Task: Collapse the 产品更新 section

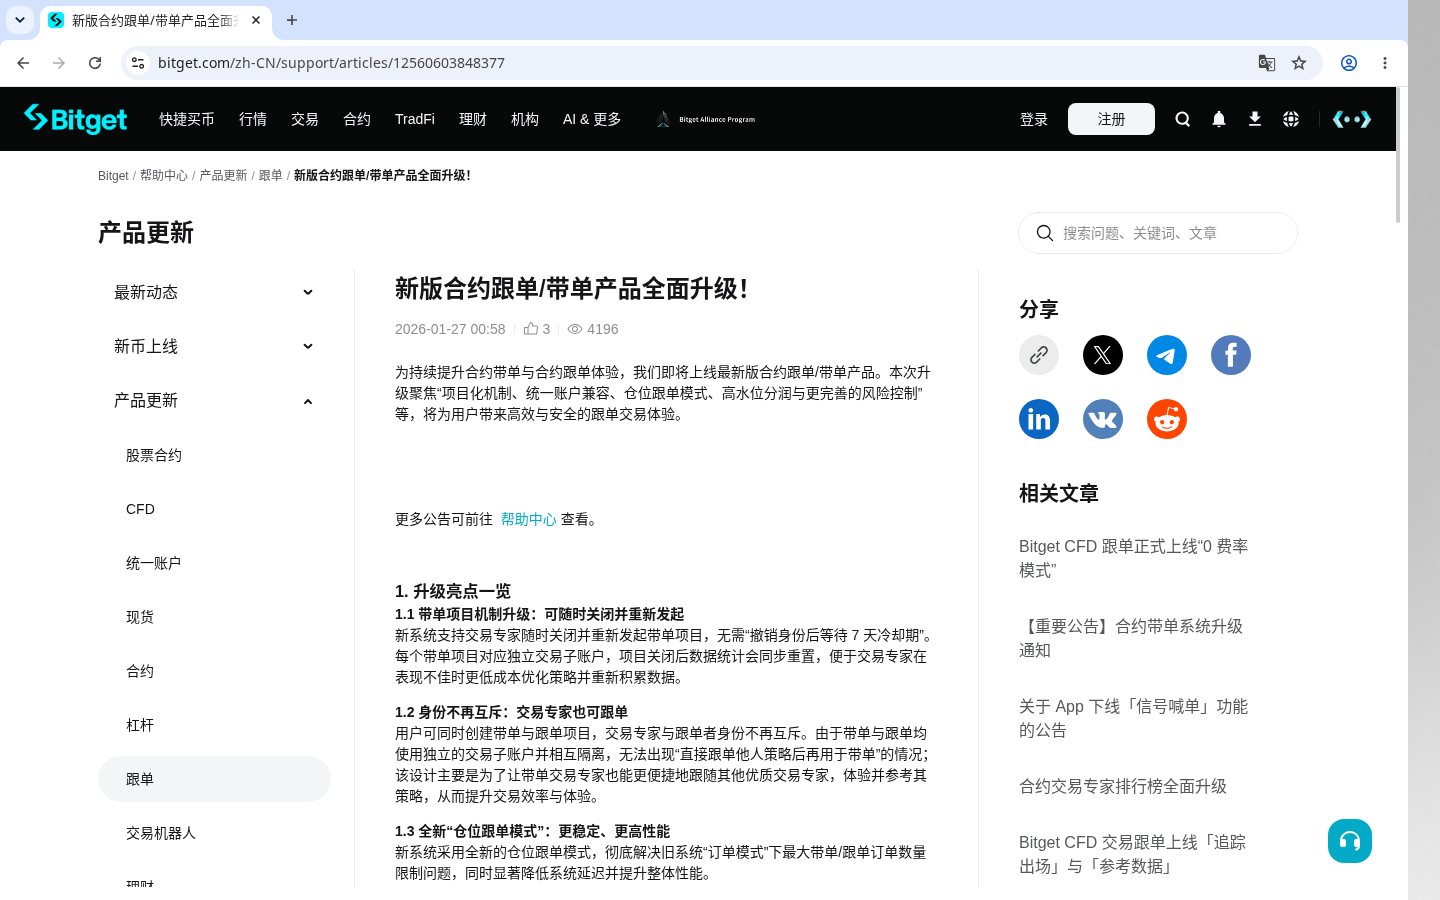Action: [214, 400]
